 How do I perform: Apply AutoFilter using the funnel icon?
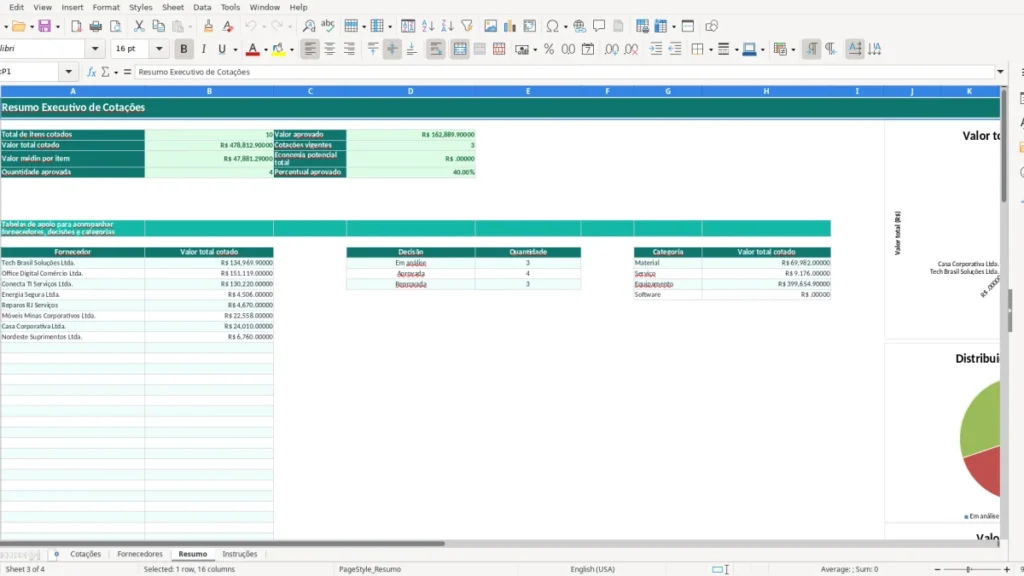[x=467, y=26]
